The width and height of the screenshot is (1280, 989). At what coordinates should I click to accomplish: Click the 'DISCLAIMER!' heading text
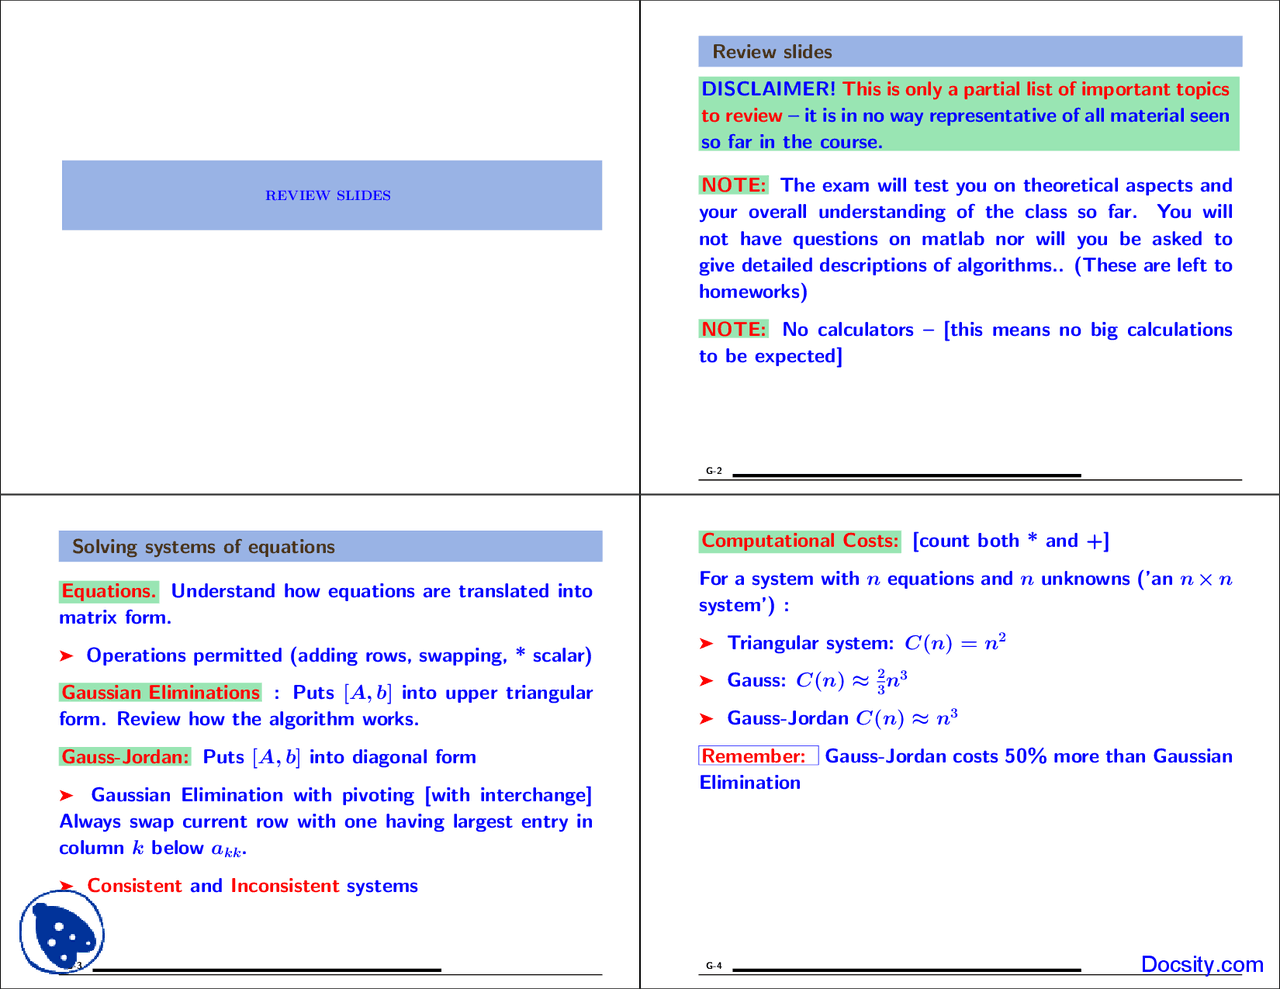[x=768, y=89]
